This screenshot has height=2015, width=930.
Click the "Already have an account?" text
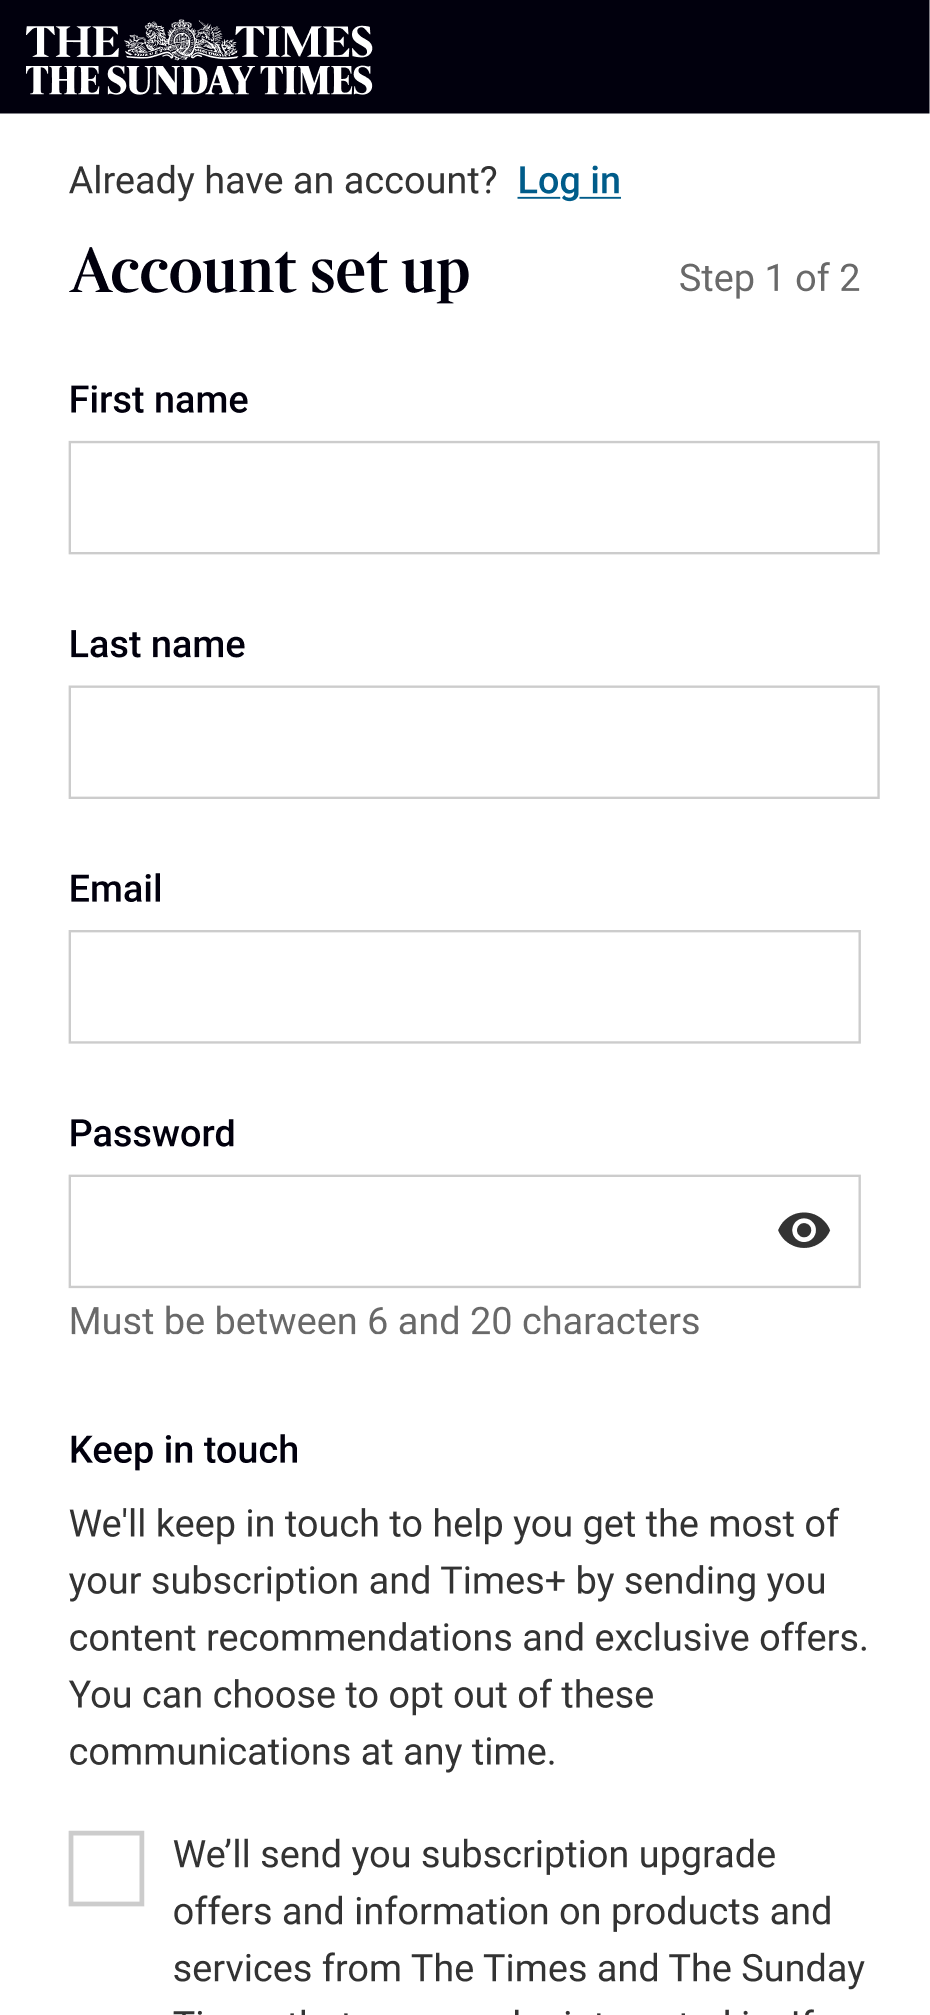pyautogui.click(x=283, y=181)
